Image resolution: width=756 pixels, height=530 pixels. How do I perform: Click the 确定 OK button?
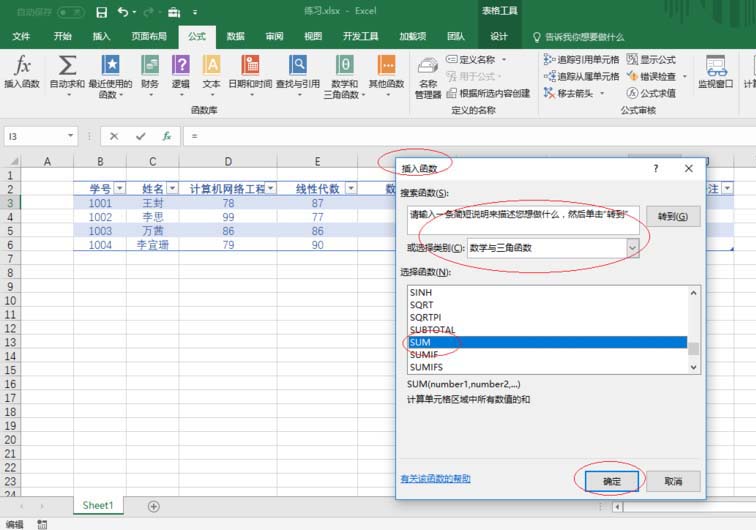click(612, 481)
